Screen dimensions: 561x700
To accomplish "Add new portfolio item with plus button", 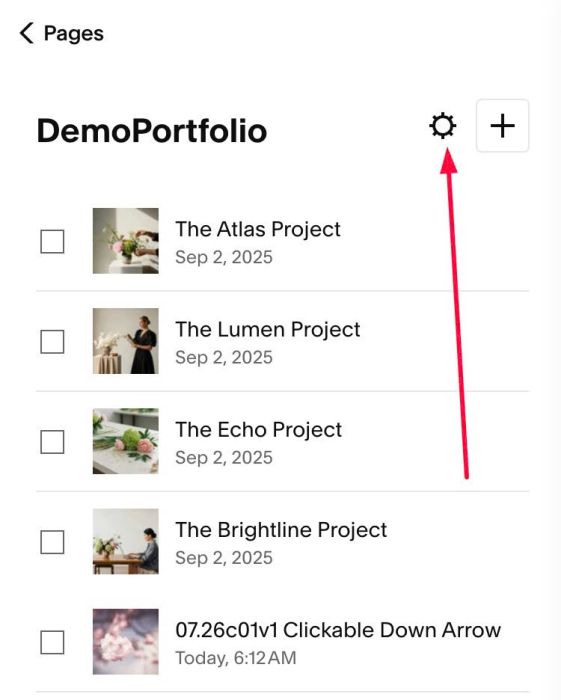I will 503,126.
